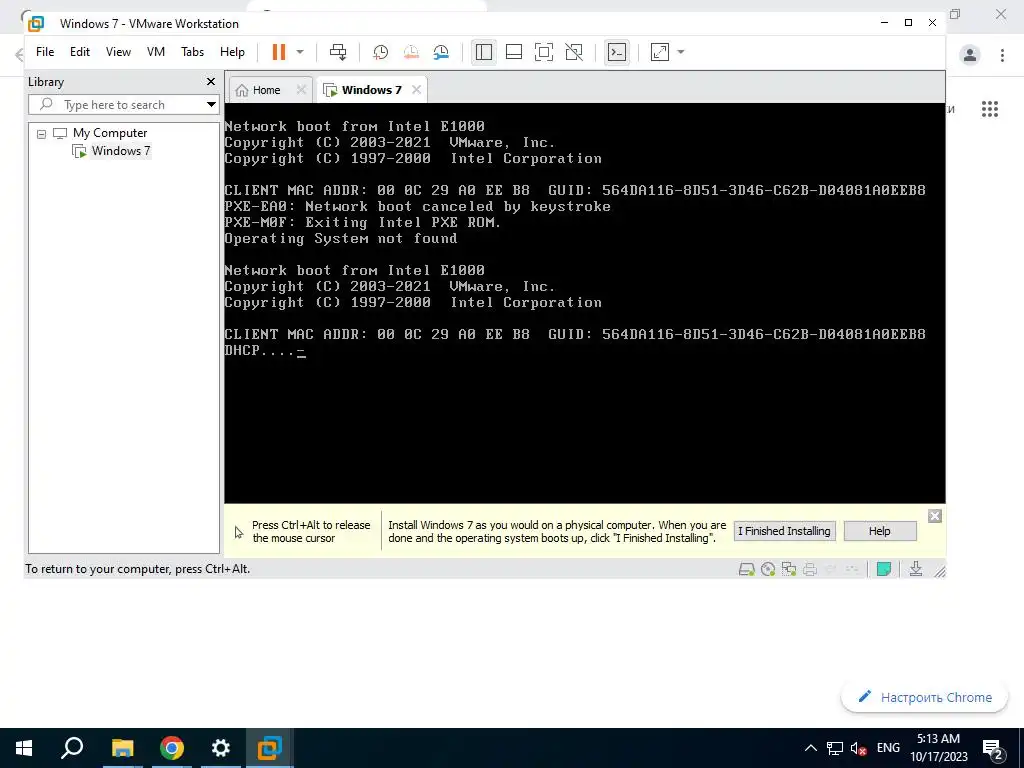Open the View menu
The image size is (1024, 768).
pos(118,52)
